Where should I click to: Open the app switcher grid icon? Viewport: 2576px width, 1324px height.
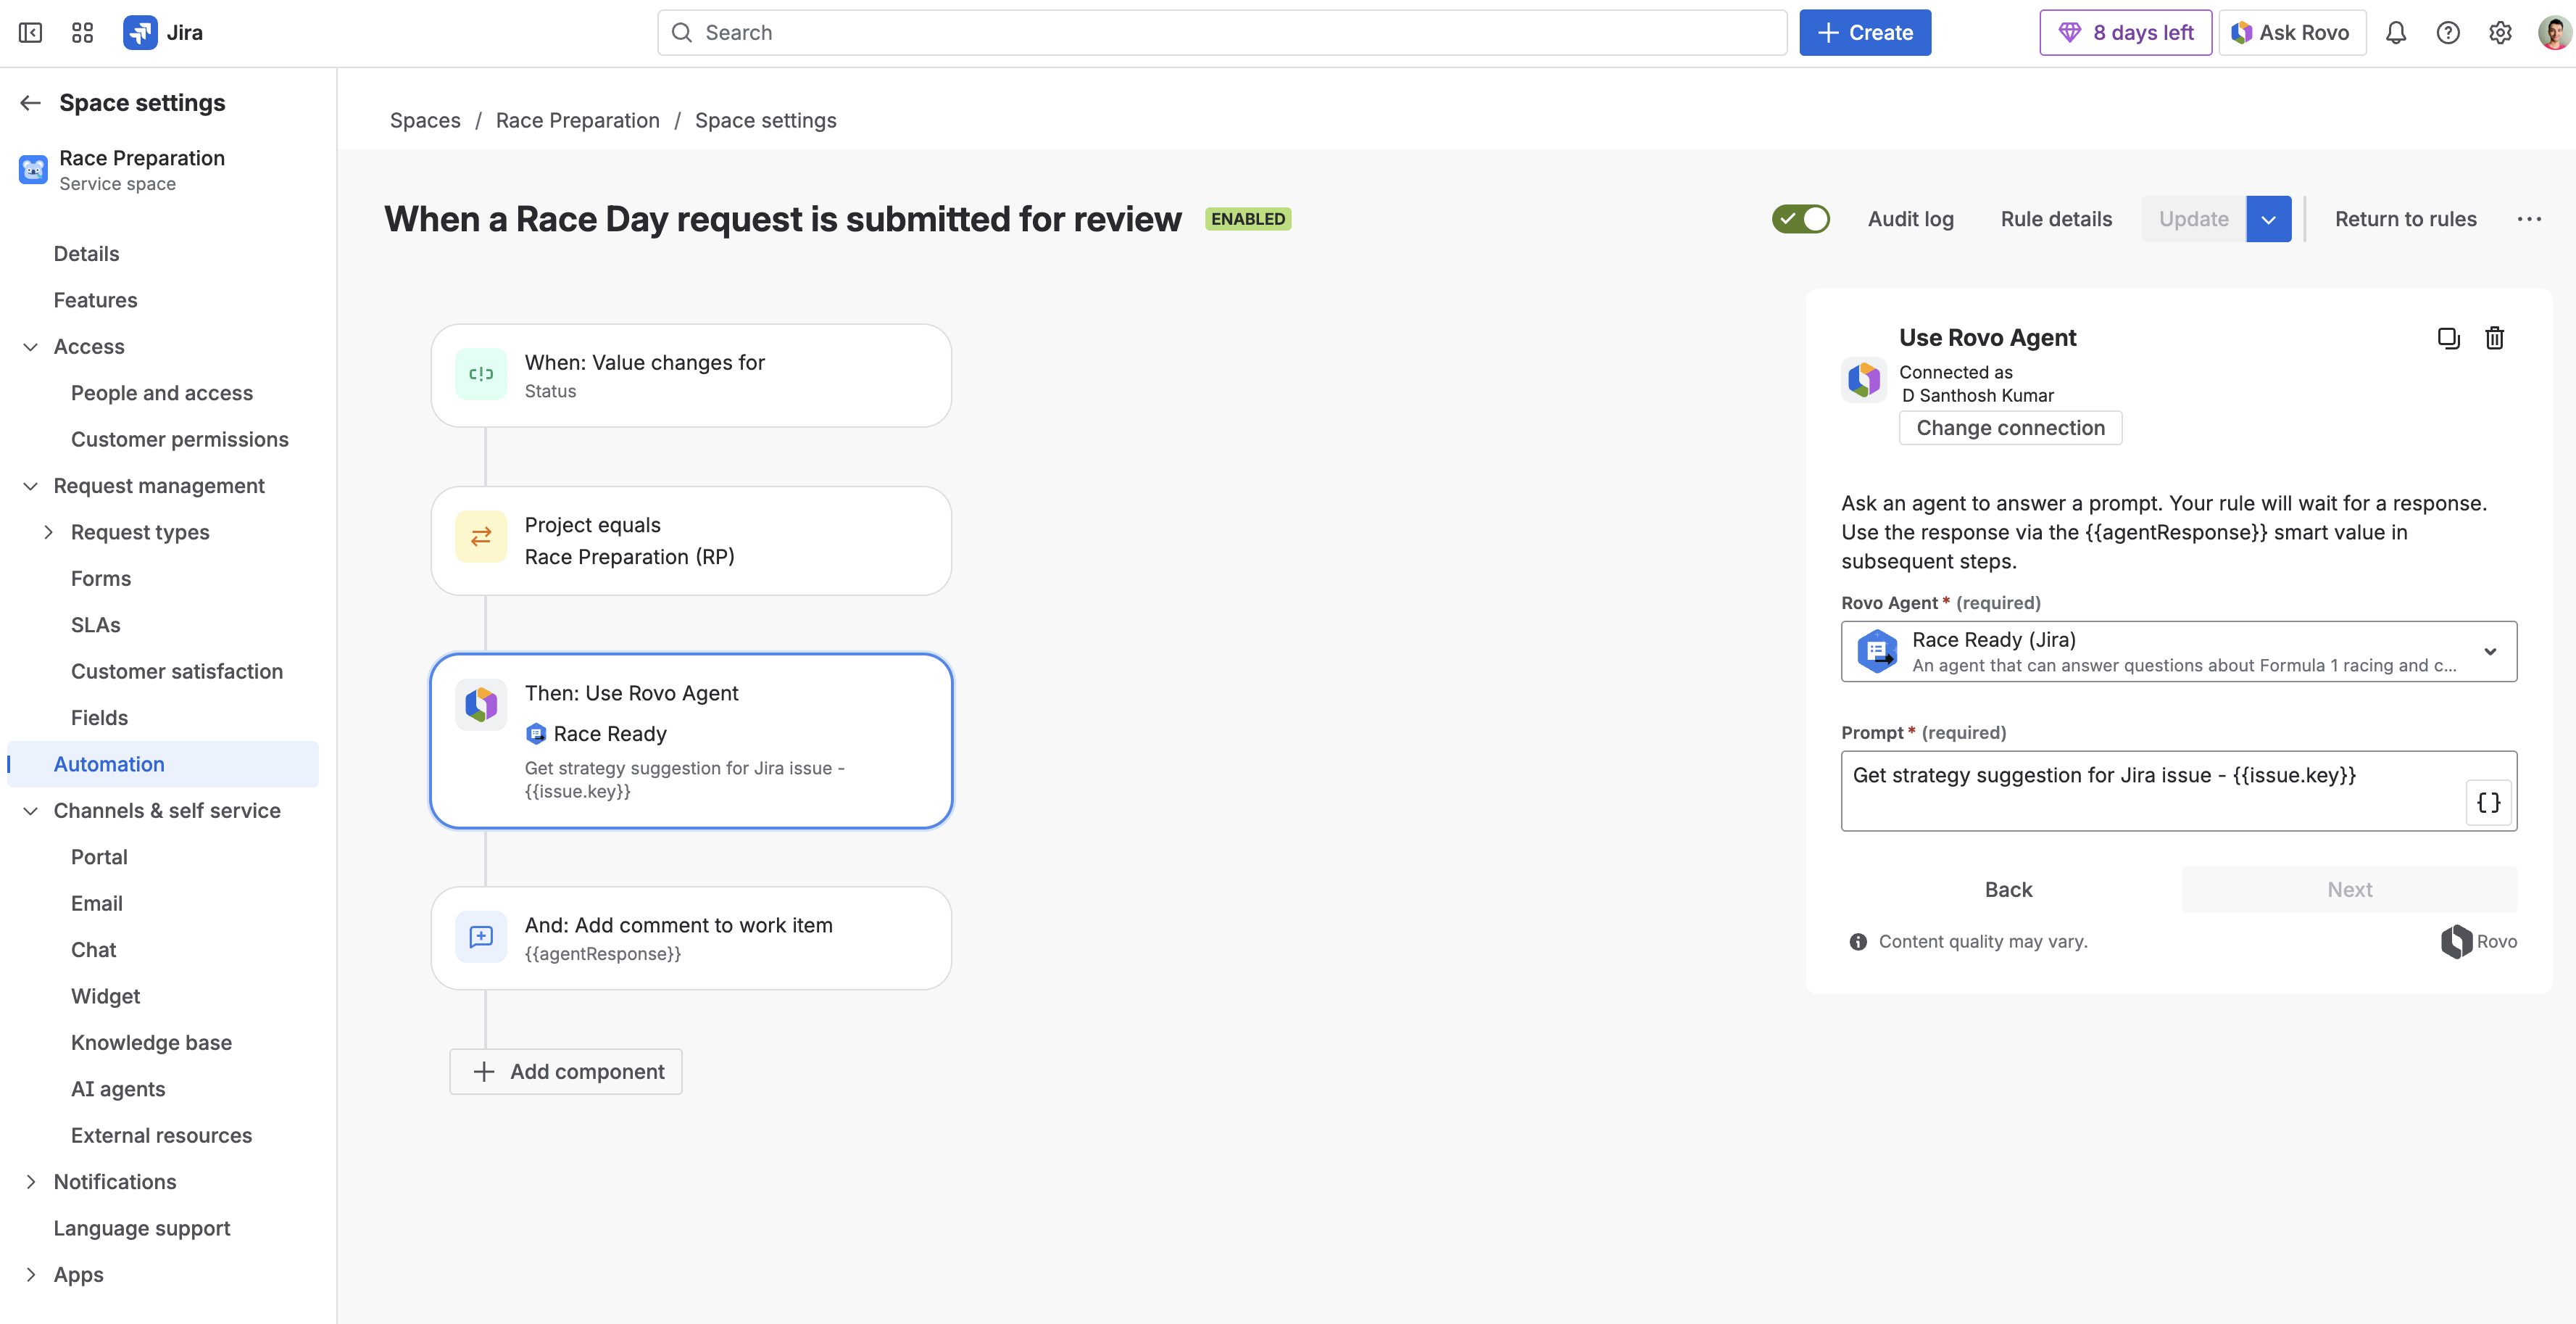coord(82,33)
